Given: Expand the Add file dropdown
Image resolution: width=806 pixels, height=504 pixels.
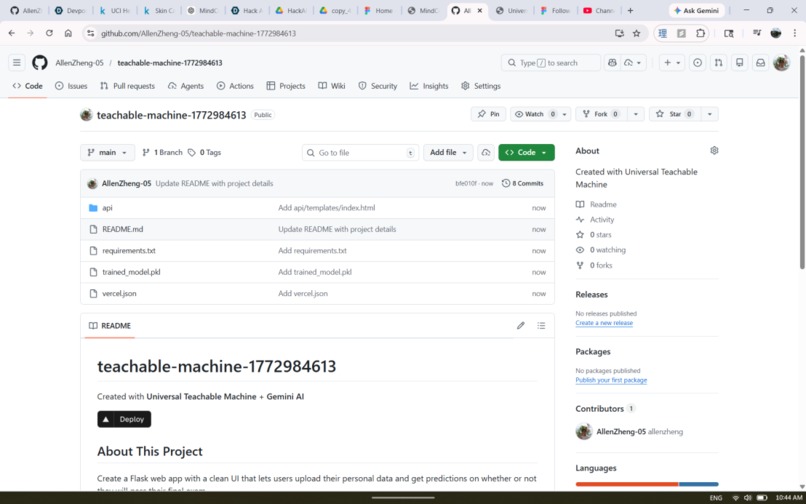Looking at the screenshot, I should click(448, 152).
